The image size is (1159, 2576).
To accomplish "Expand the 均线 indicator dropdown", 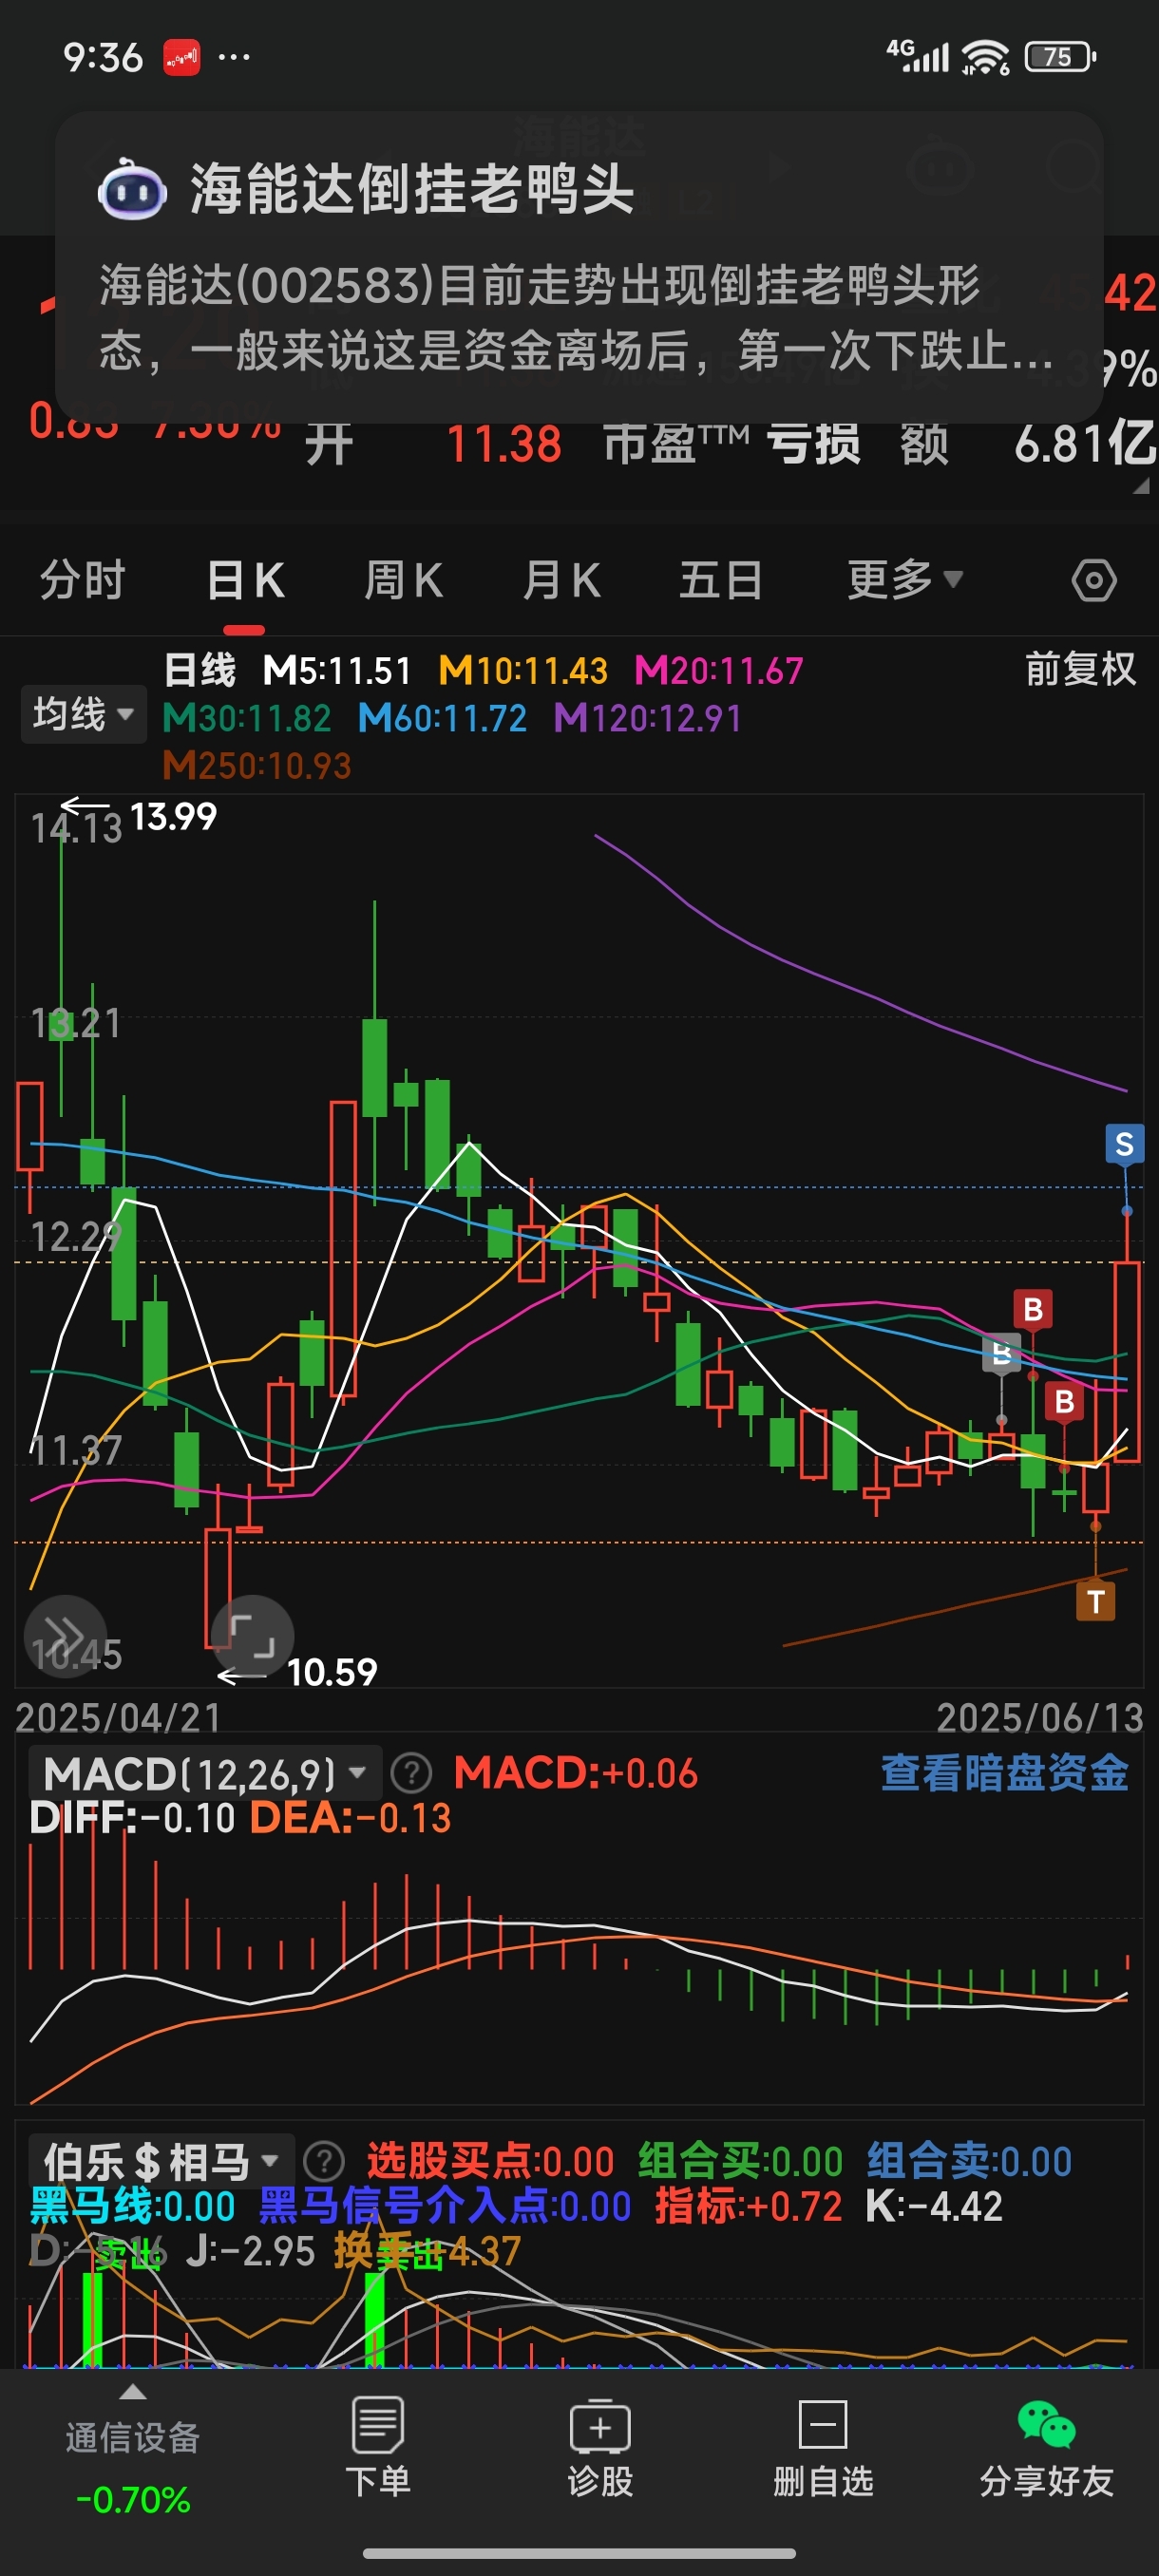I will 83,714.
